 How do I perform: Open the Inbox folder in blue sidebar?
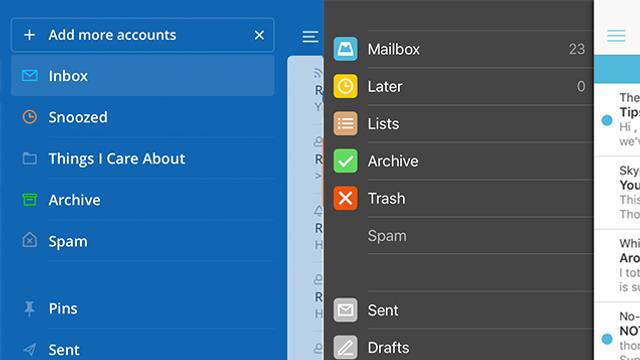[142, 76]
